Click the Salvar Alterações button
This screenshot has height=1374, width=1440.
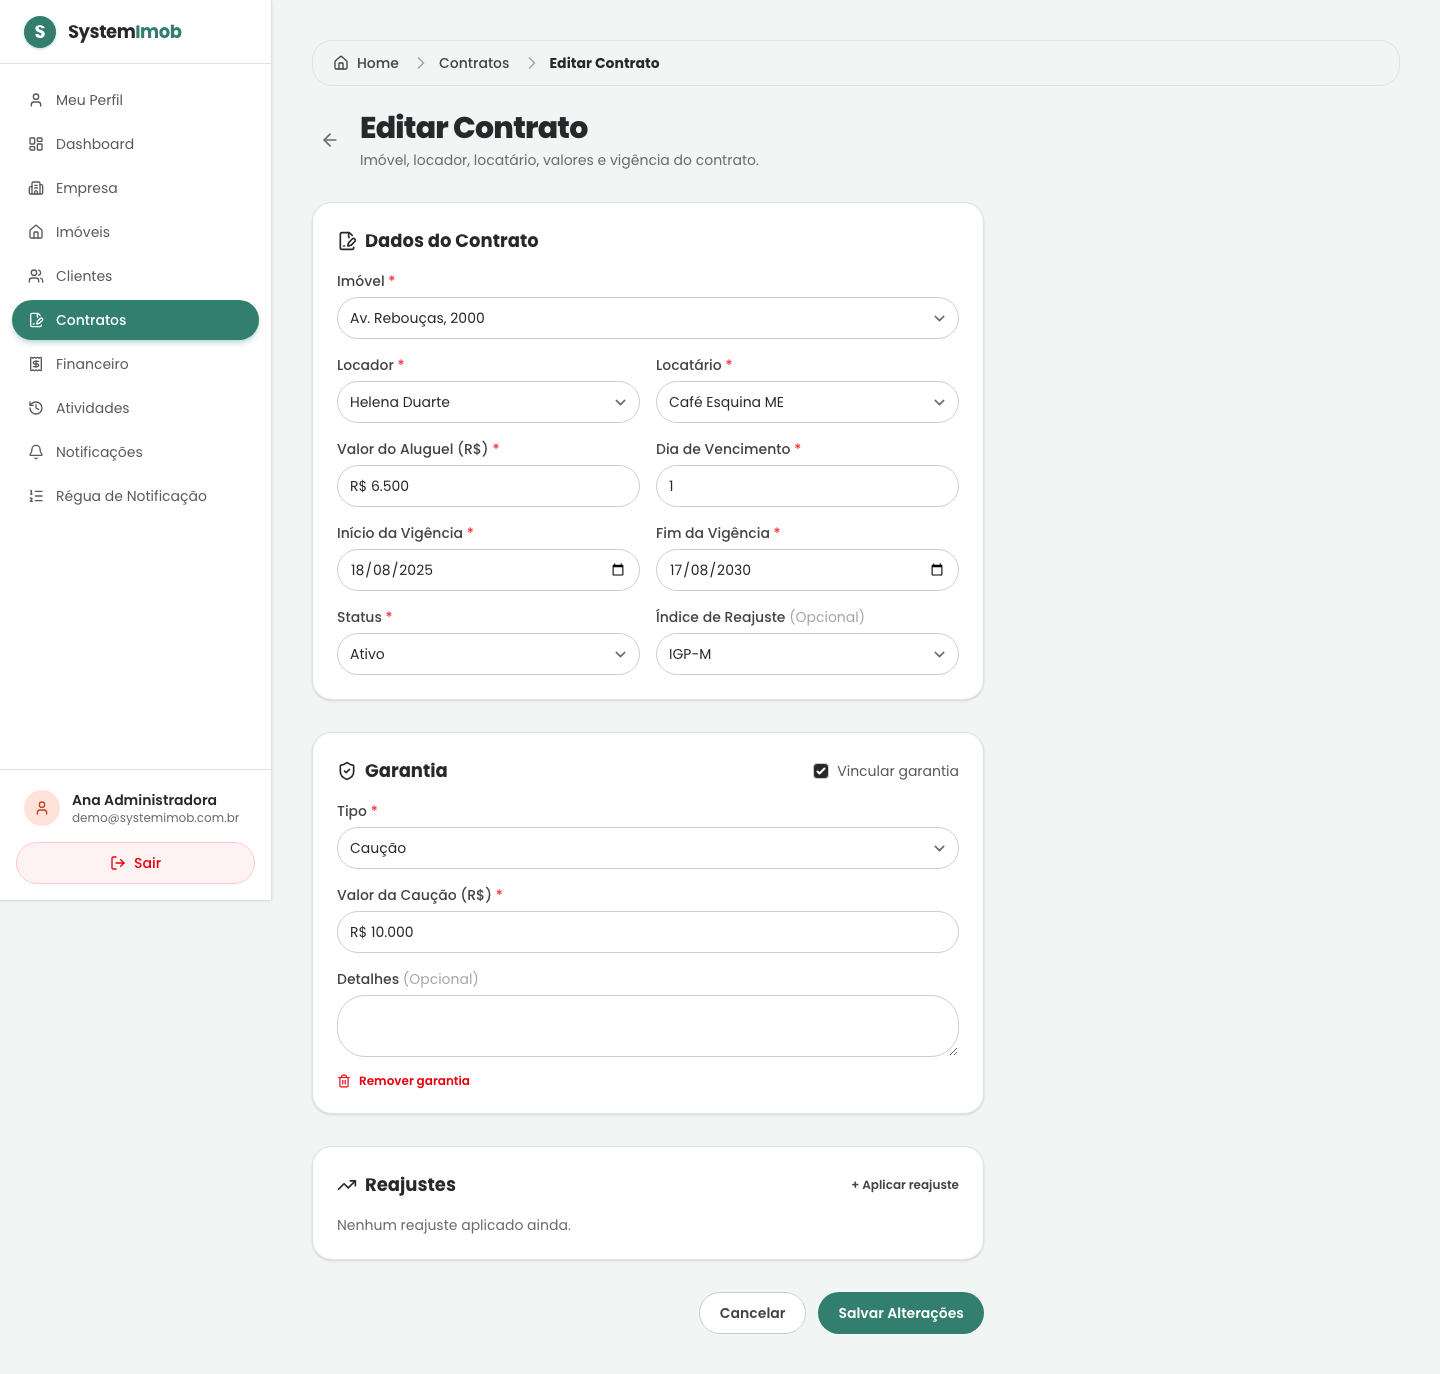click(901, 1313)
